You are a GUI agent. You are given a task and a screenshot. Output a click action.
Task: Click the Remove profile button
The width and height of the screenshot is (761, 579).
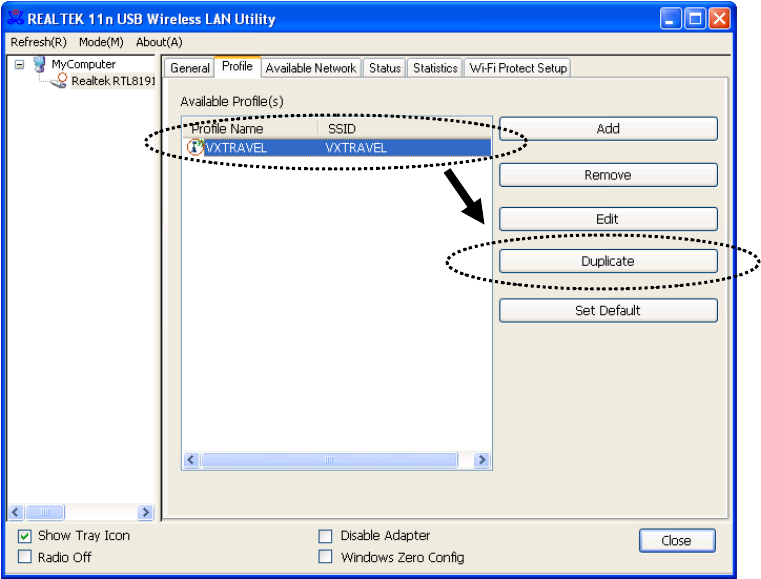(x=608, y=175)
